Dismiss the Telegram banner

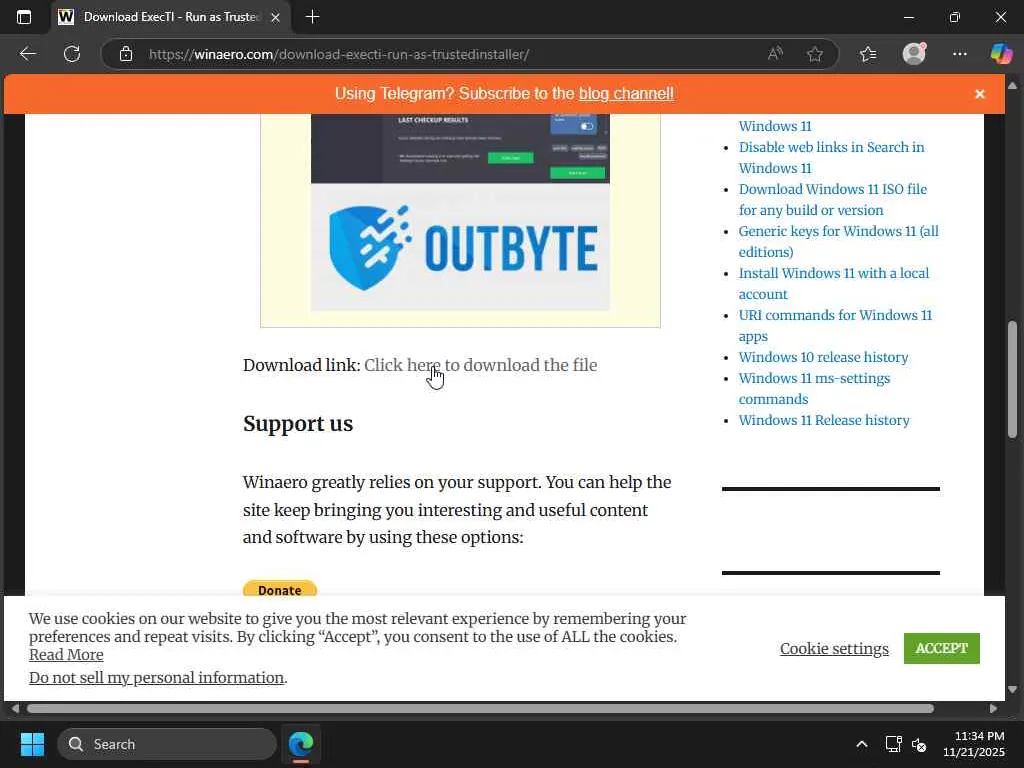(980, 94)
